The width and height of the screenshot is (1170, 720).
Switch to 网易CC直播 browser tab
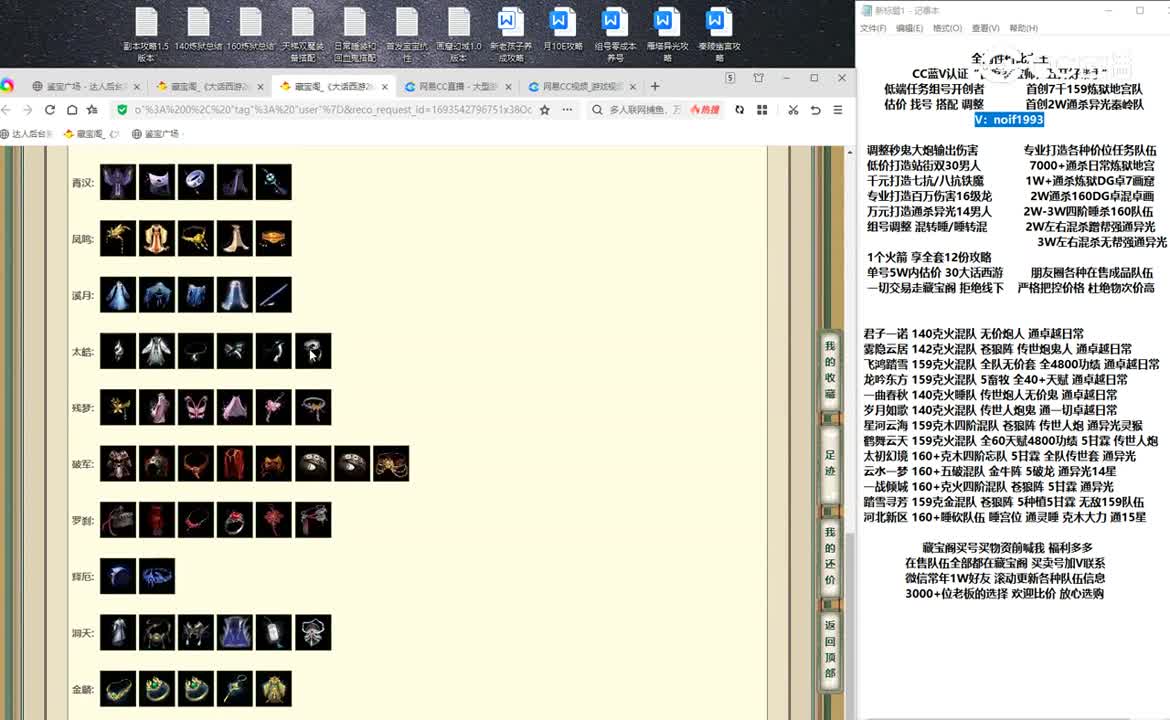pyautogui.click(x=457, y=87)
